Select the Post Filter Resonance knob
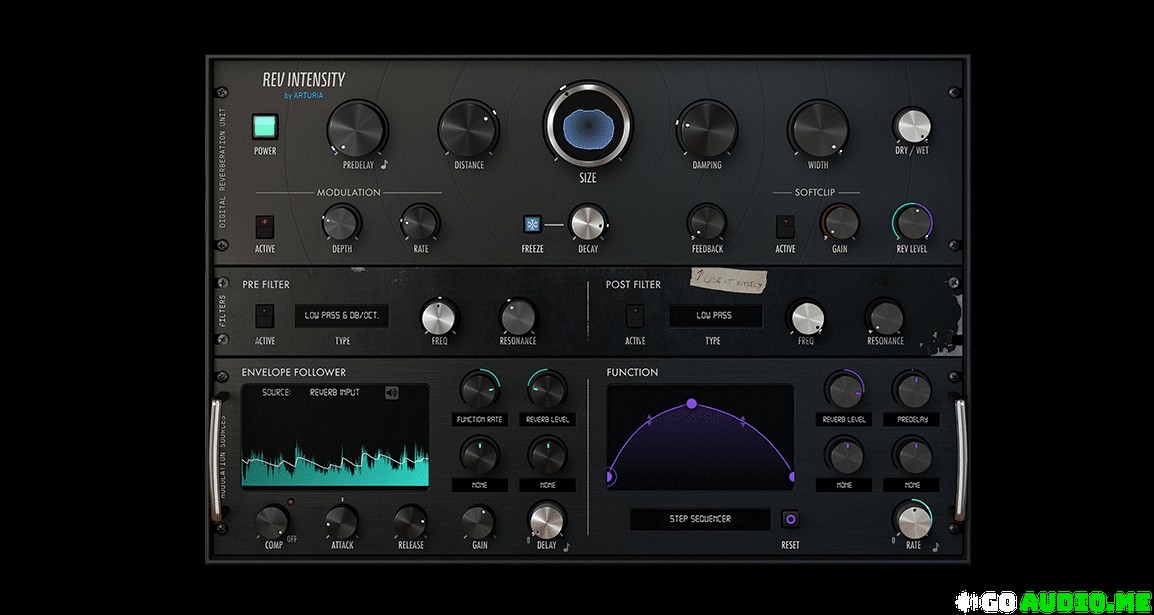The height and width of the screenshot is (615, 1154). 885,317
